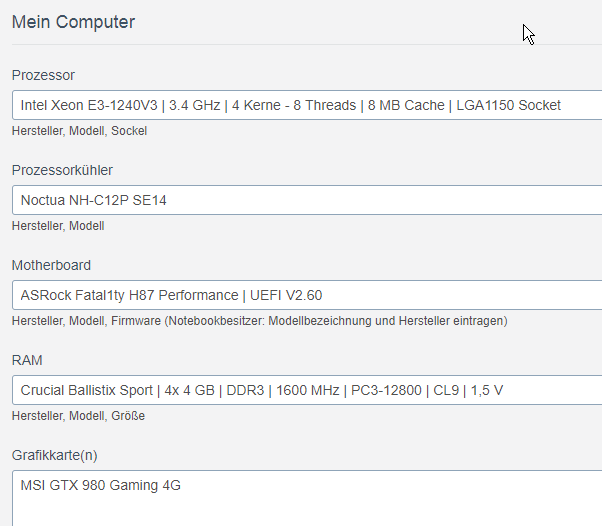602x526 pixels.
Task: Place cursor on 'UEFI V2.60' in Motherboard field
Action: (286, 295)
